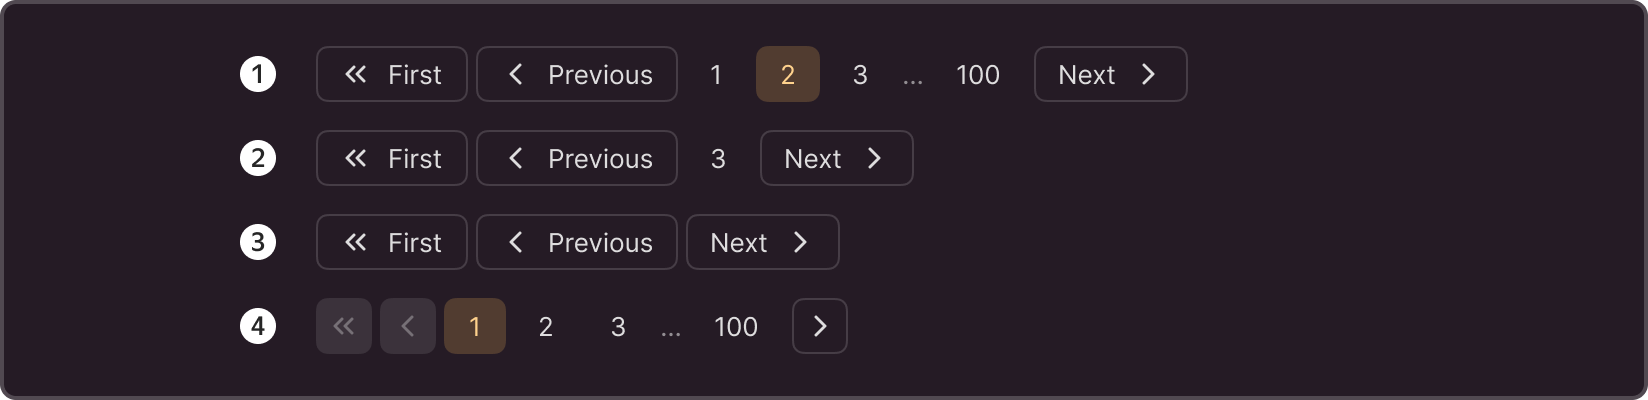Click Previous button in pagination row 2
This screenshot has width=1648, height=400.
click(x=577, y=158)
